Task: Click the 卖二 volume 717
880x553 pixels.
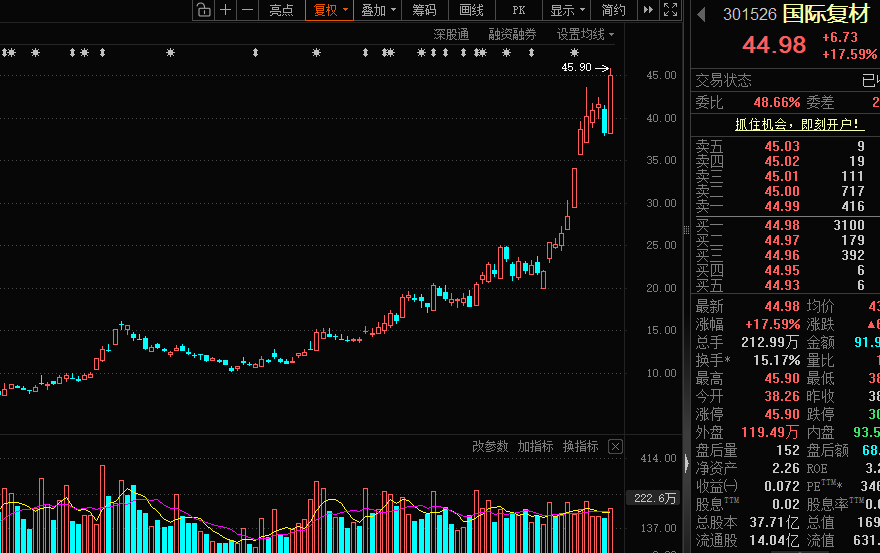Action: [853, 191]
